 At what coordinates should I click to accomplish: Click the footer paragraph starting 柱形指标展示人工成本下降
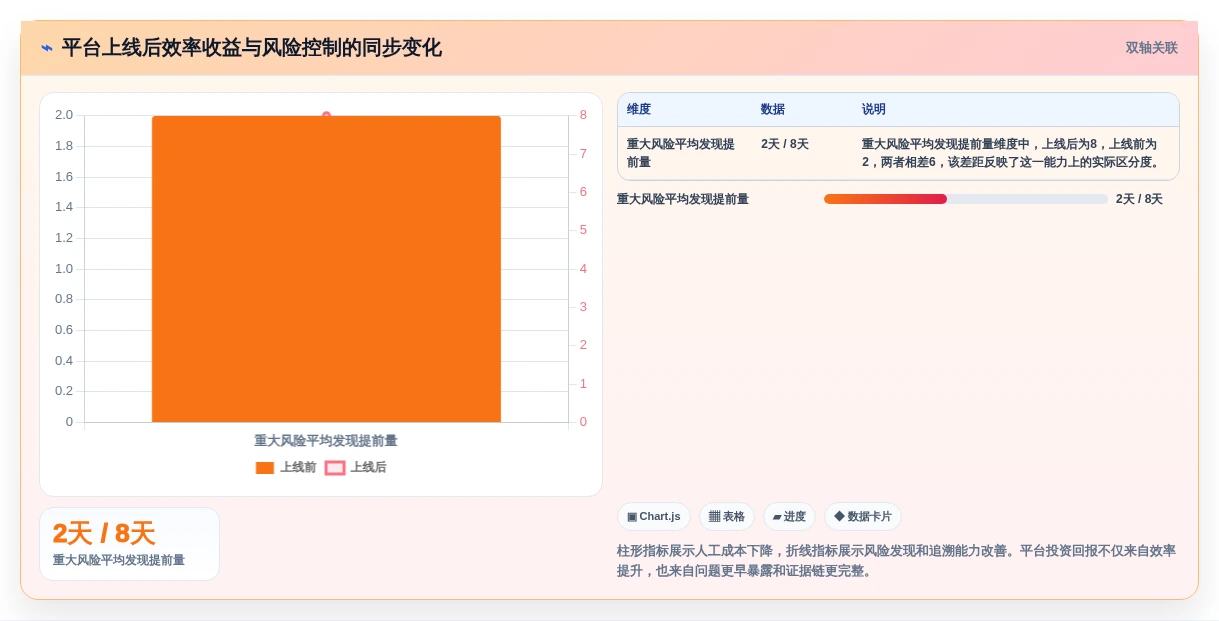coord(897,561)
